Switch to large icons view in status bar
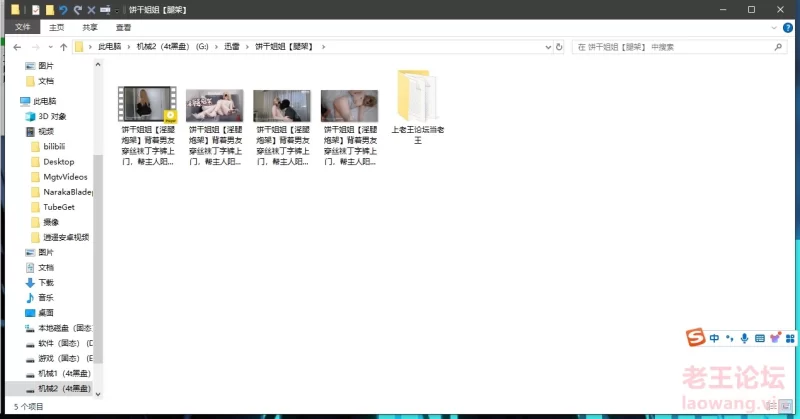This screenshot has width=800, height=419. pos(788,406)
